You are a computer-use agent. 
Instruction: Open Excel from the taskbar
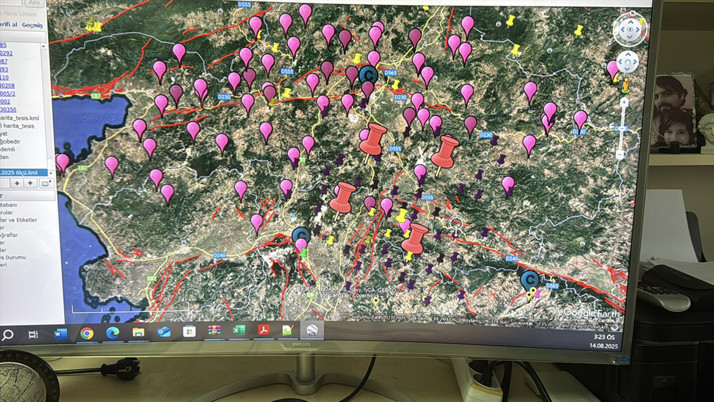[x=239, y=330]
